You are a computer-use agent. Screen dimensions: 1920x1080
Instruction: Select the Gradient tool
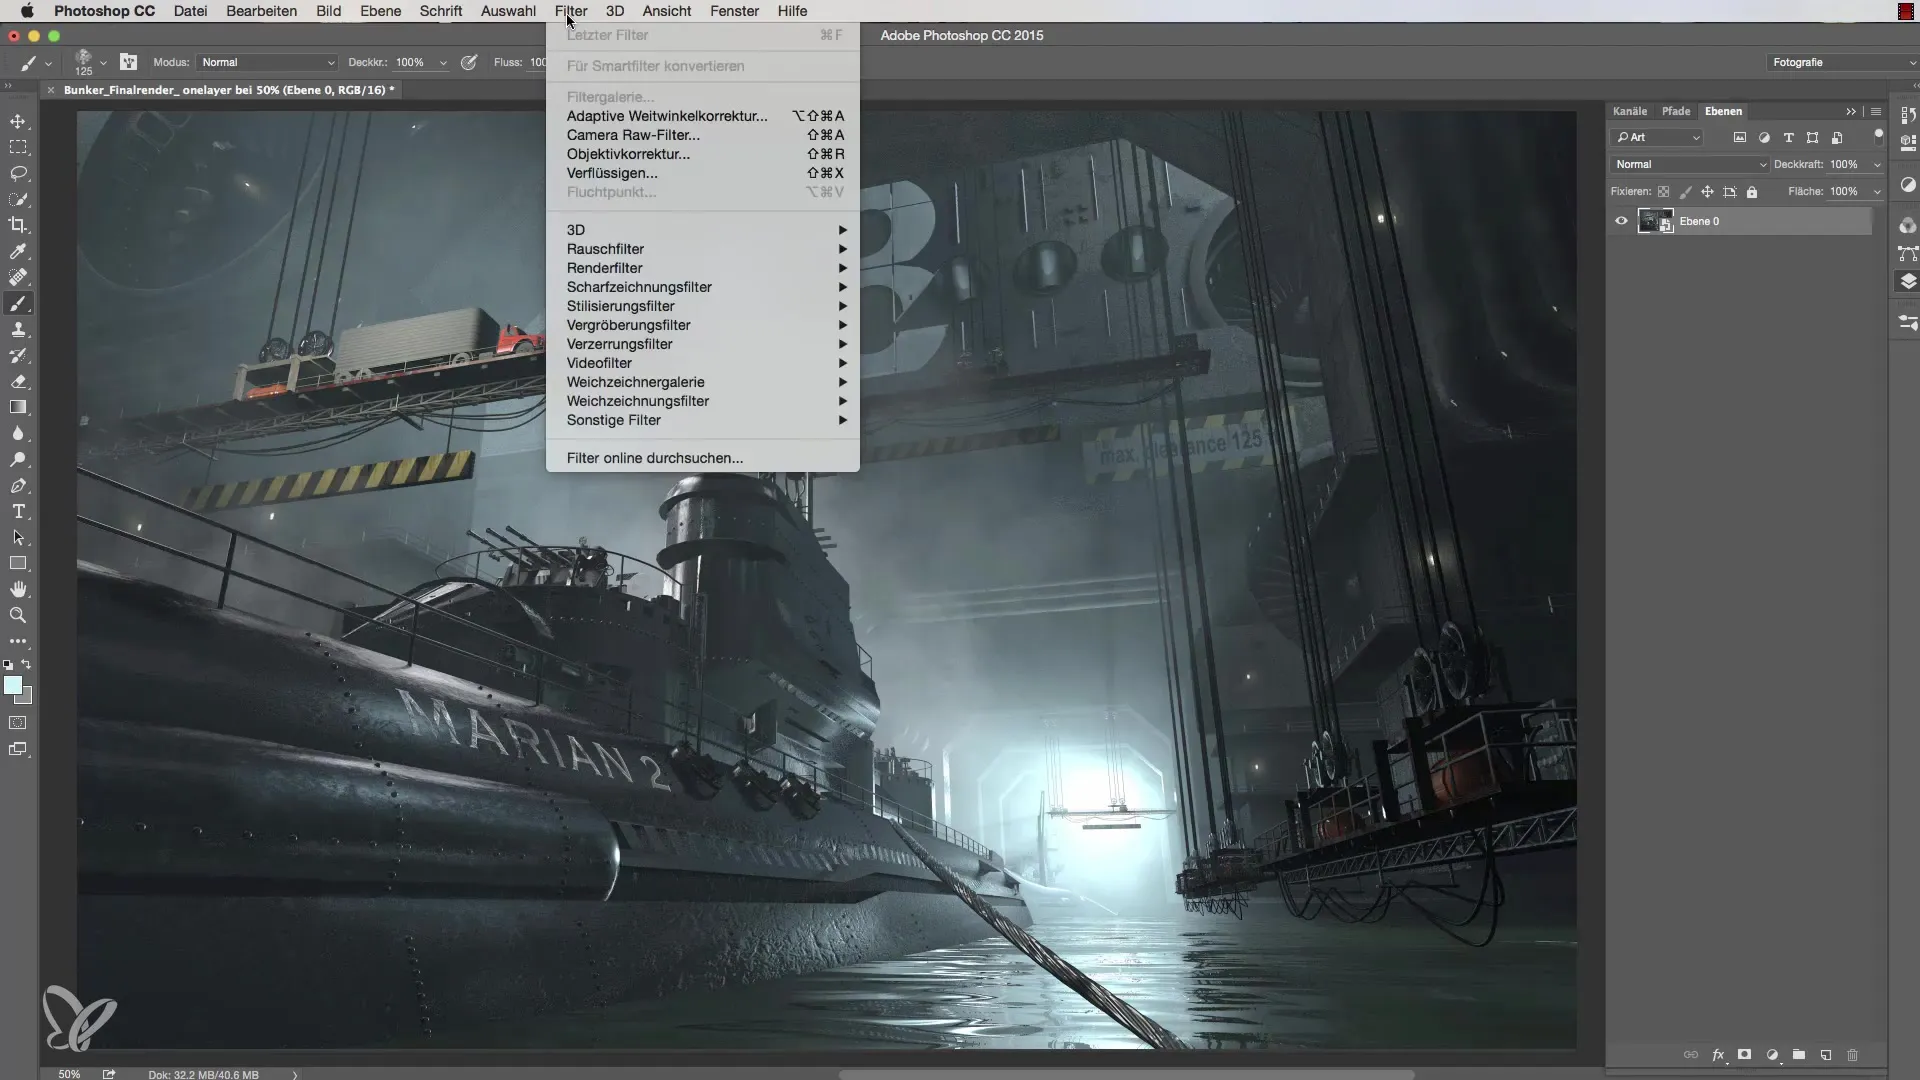tap(18, 407)
